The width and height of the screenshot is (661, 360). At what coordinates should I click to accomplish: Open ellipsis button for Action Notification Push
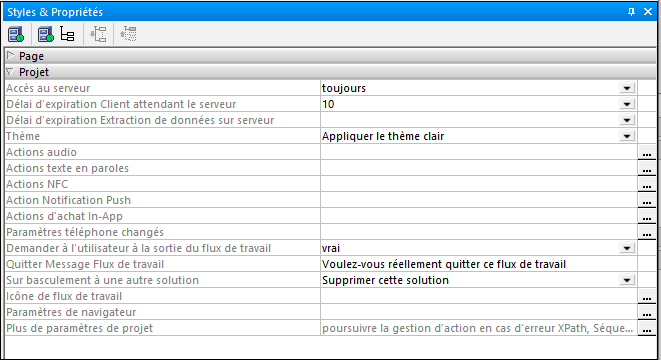point(647,200)
